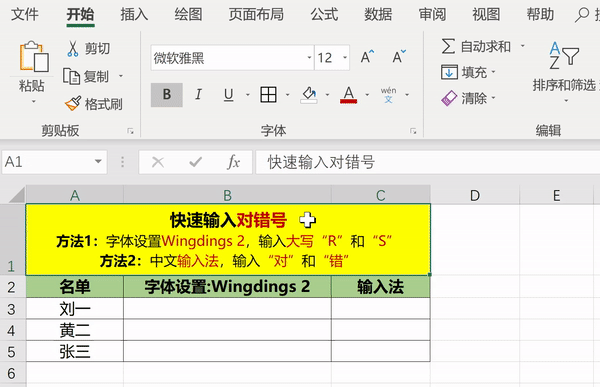Click the formula bar text field

pos(428,162)
